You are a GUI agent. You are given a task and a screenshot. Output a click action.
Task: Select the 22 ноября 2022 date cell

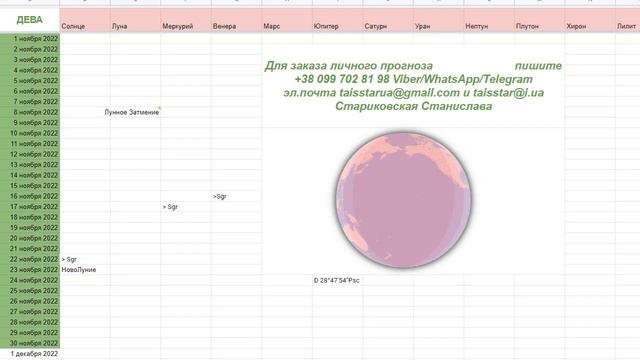[30, 260]
